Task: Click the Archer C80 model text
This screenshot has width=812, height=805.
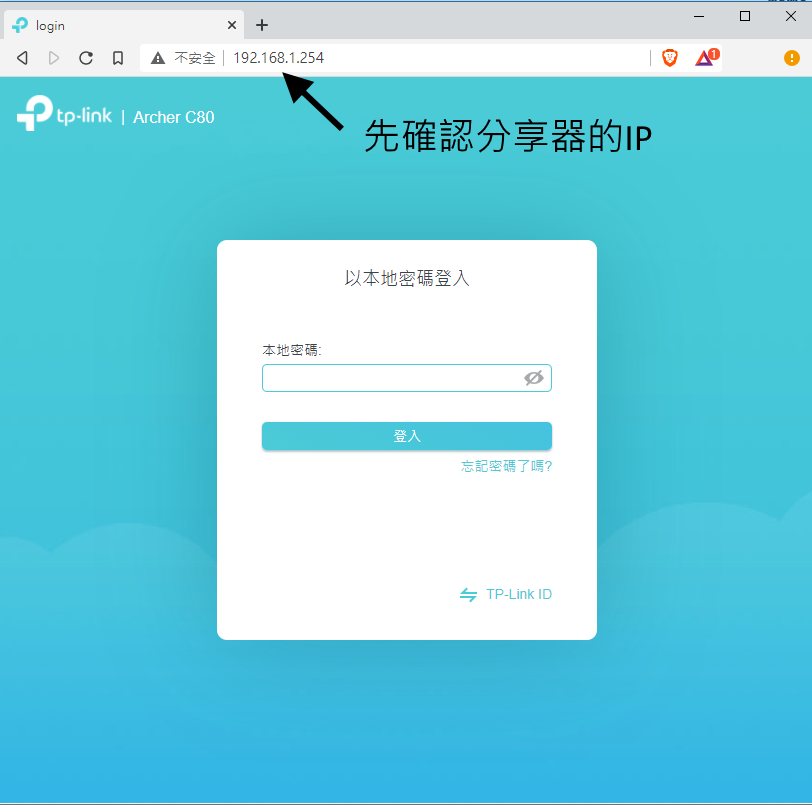Action: [x=173, y=117]
